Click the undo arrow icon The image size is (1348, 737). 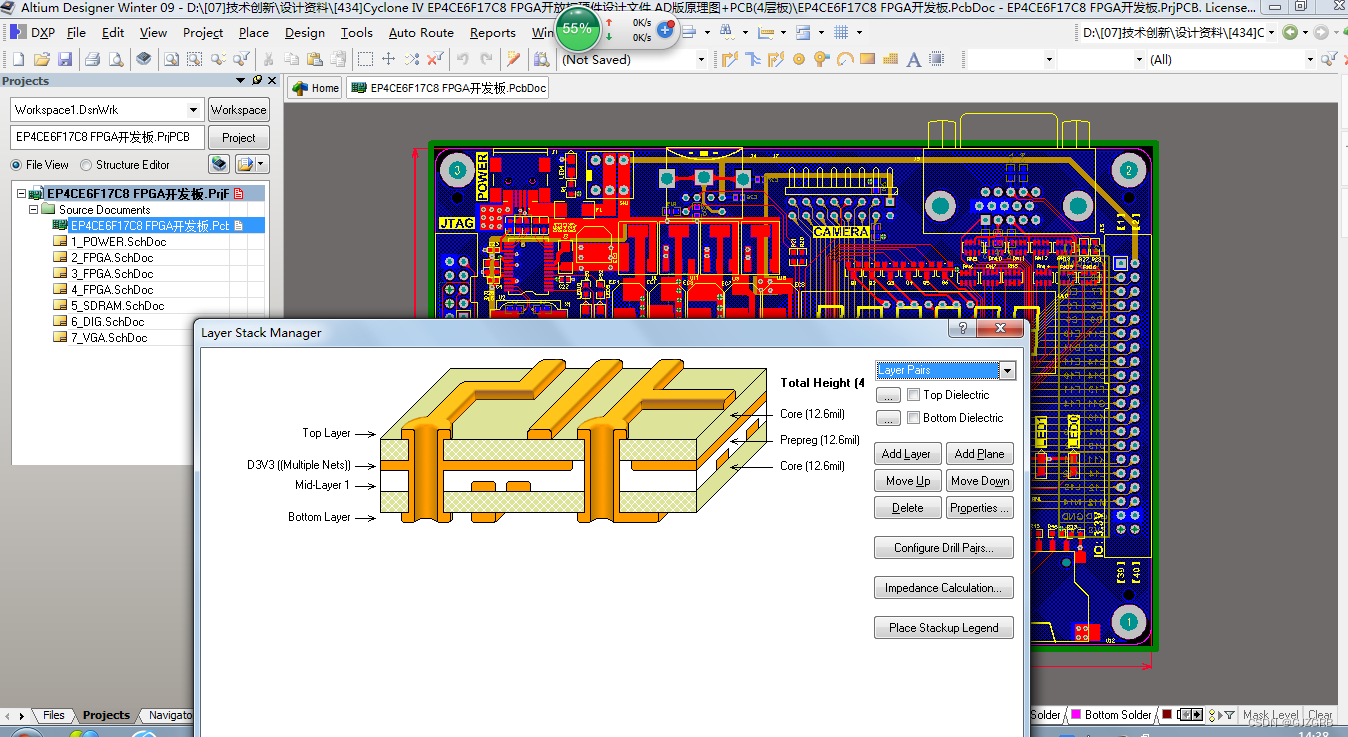tap(462, 60)
